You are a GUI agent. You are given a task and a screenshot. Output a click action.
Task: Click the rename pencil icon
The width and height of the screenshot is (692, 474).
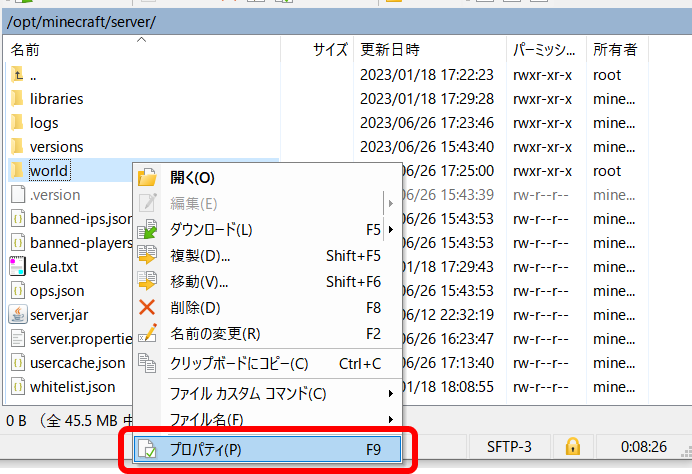(147, 333)
